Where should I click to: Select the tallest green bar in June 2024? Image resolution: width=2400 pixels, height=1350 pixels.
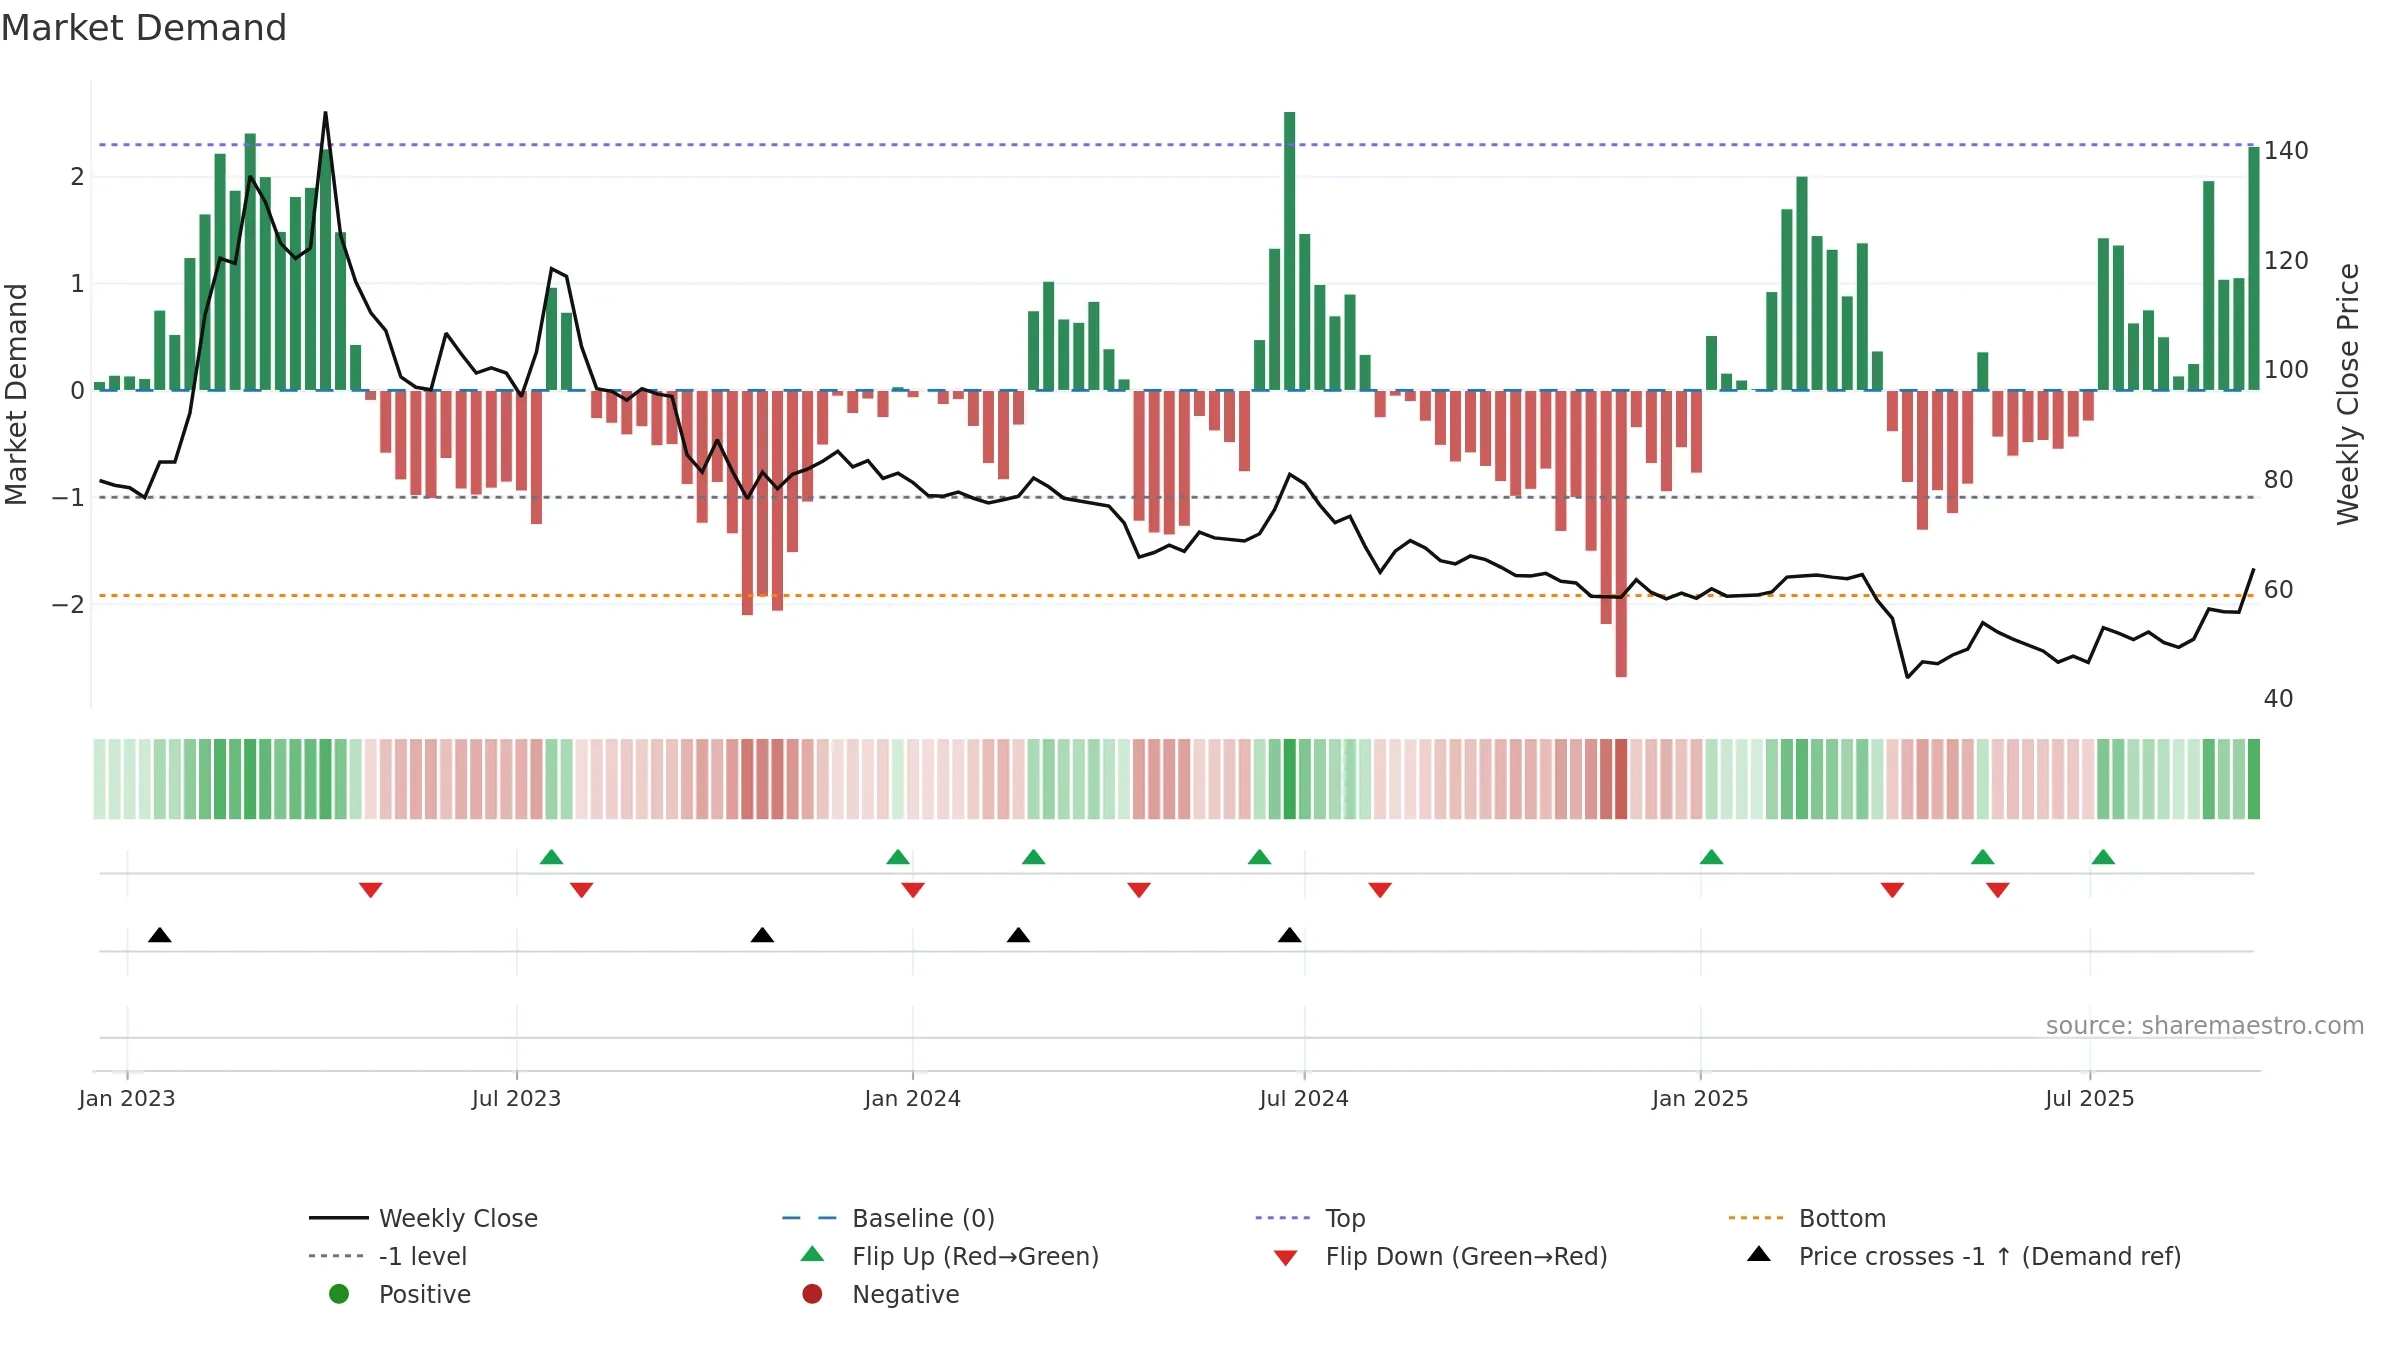(x=1290, y=251)
